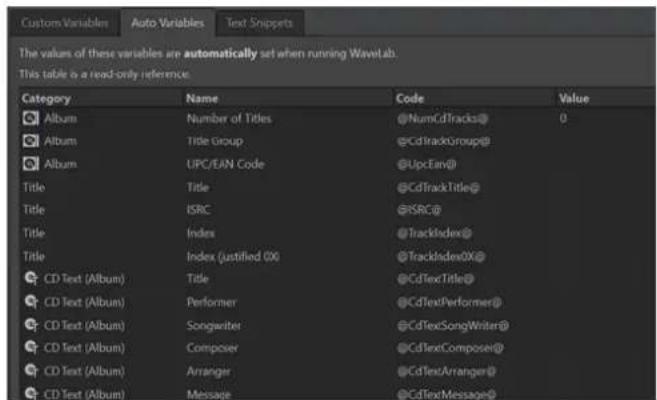657x400 pixels.
Task: Click the @CdTextSongWriter@ code cell
Action: [453, 325]
